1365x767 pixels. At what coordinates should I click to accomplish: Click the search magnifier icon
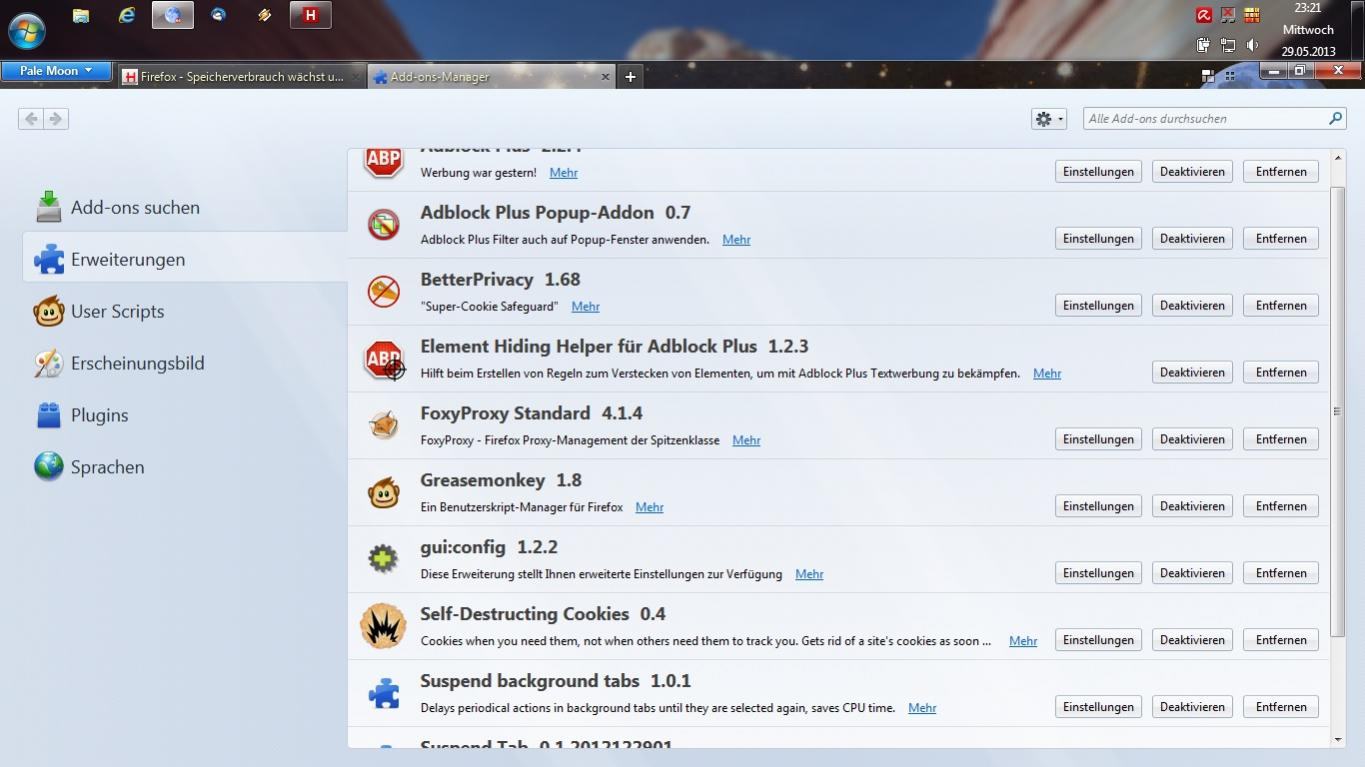click(x=1335, y=118)
